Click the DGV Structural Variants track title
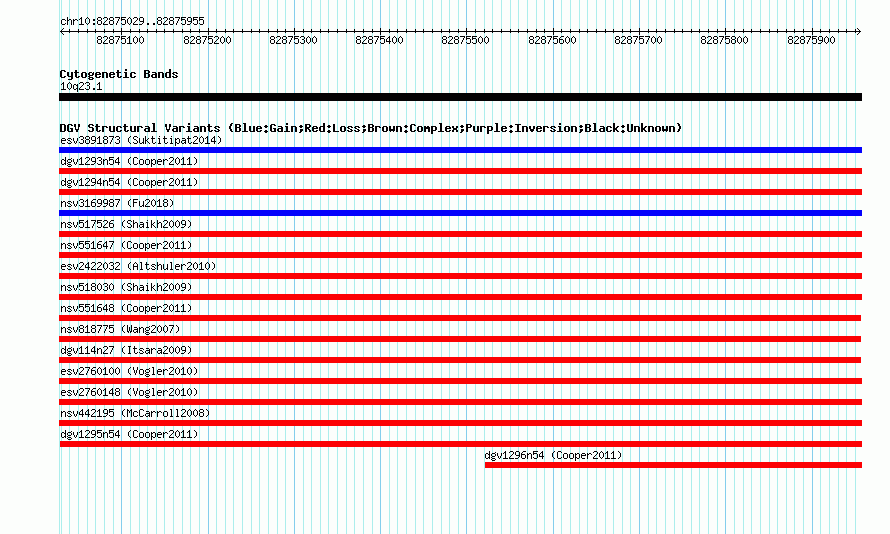 [x=370, y=128]
